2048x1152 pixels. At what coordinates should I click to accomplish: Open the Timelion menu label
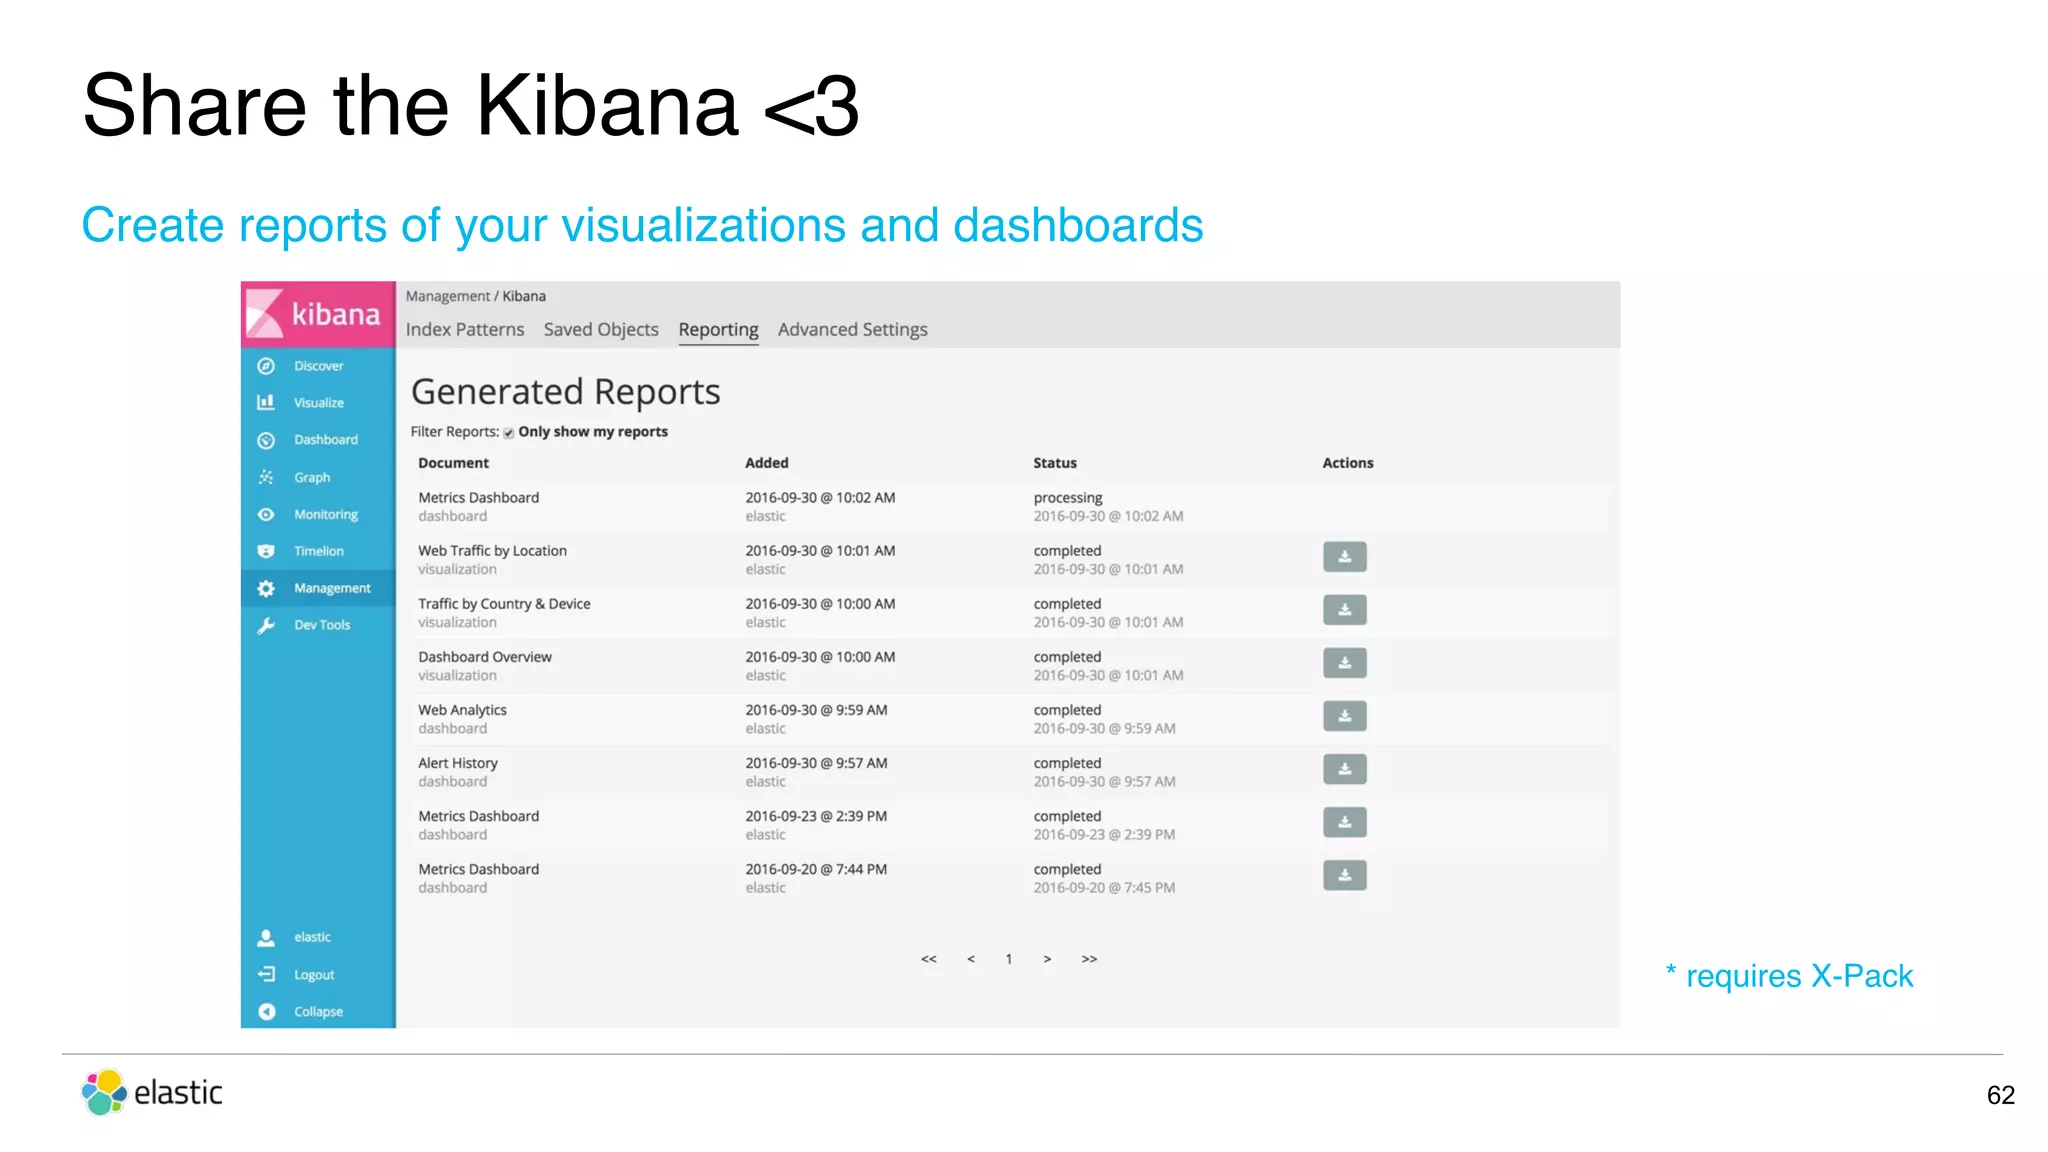pos(319,551)
